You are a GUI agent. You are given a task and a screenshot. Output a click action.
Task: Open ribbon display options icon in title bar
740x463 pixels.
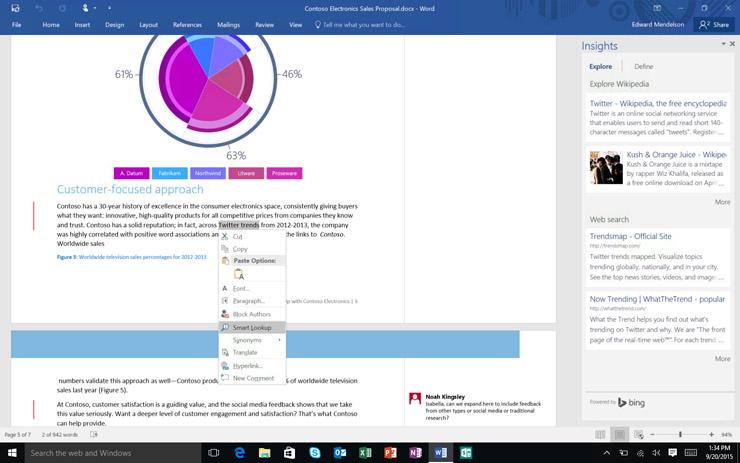(657, 8)
